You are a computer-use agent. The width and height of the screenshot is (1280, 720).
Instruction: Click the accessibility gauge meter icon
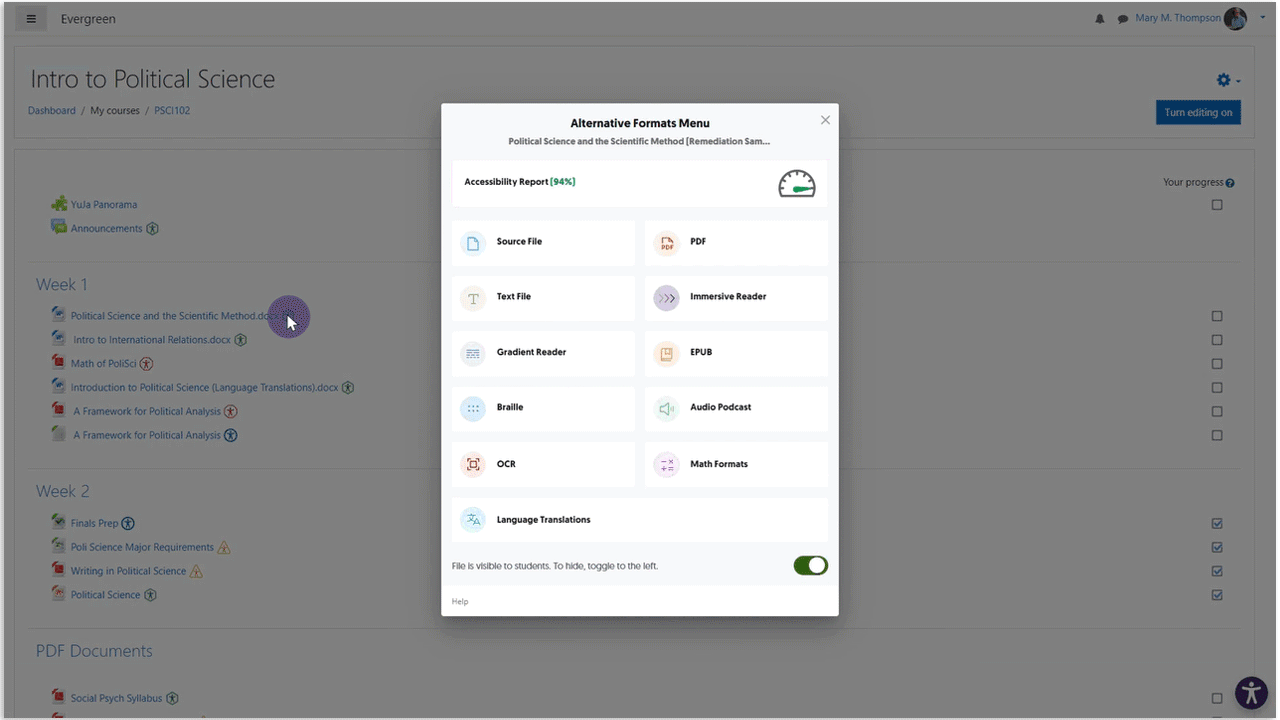[797, 184]
